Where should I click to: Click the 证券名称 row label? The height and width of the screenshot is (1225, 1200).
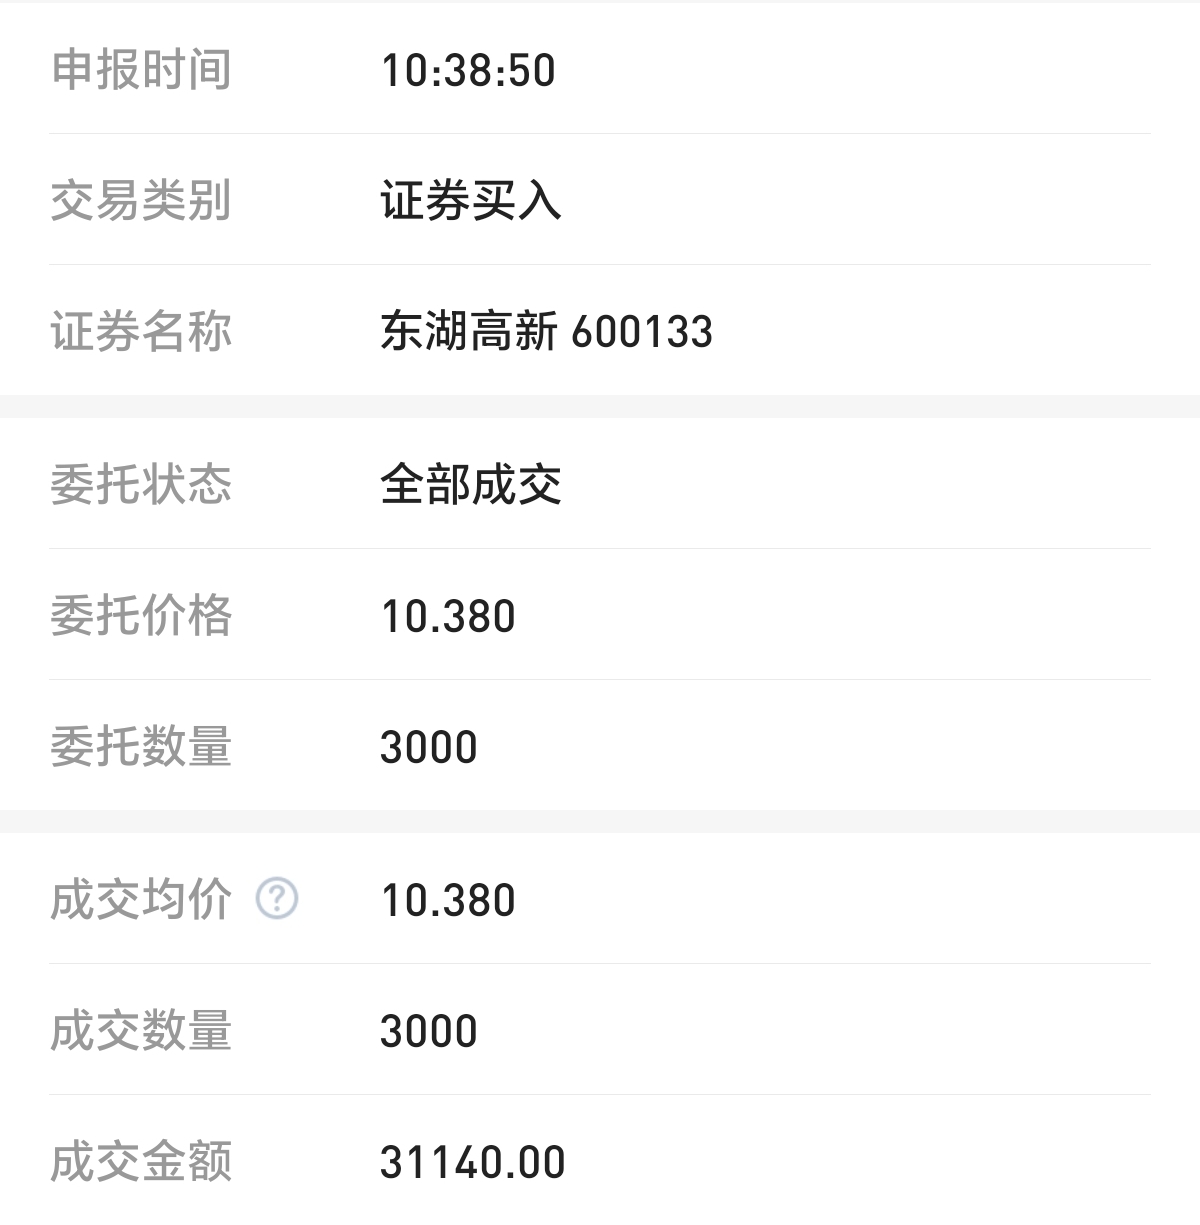141,332
